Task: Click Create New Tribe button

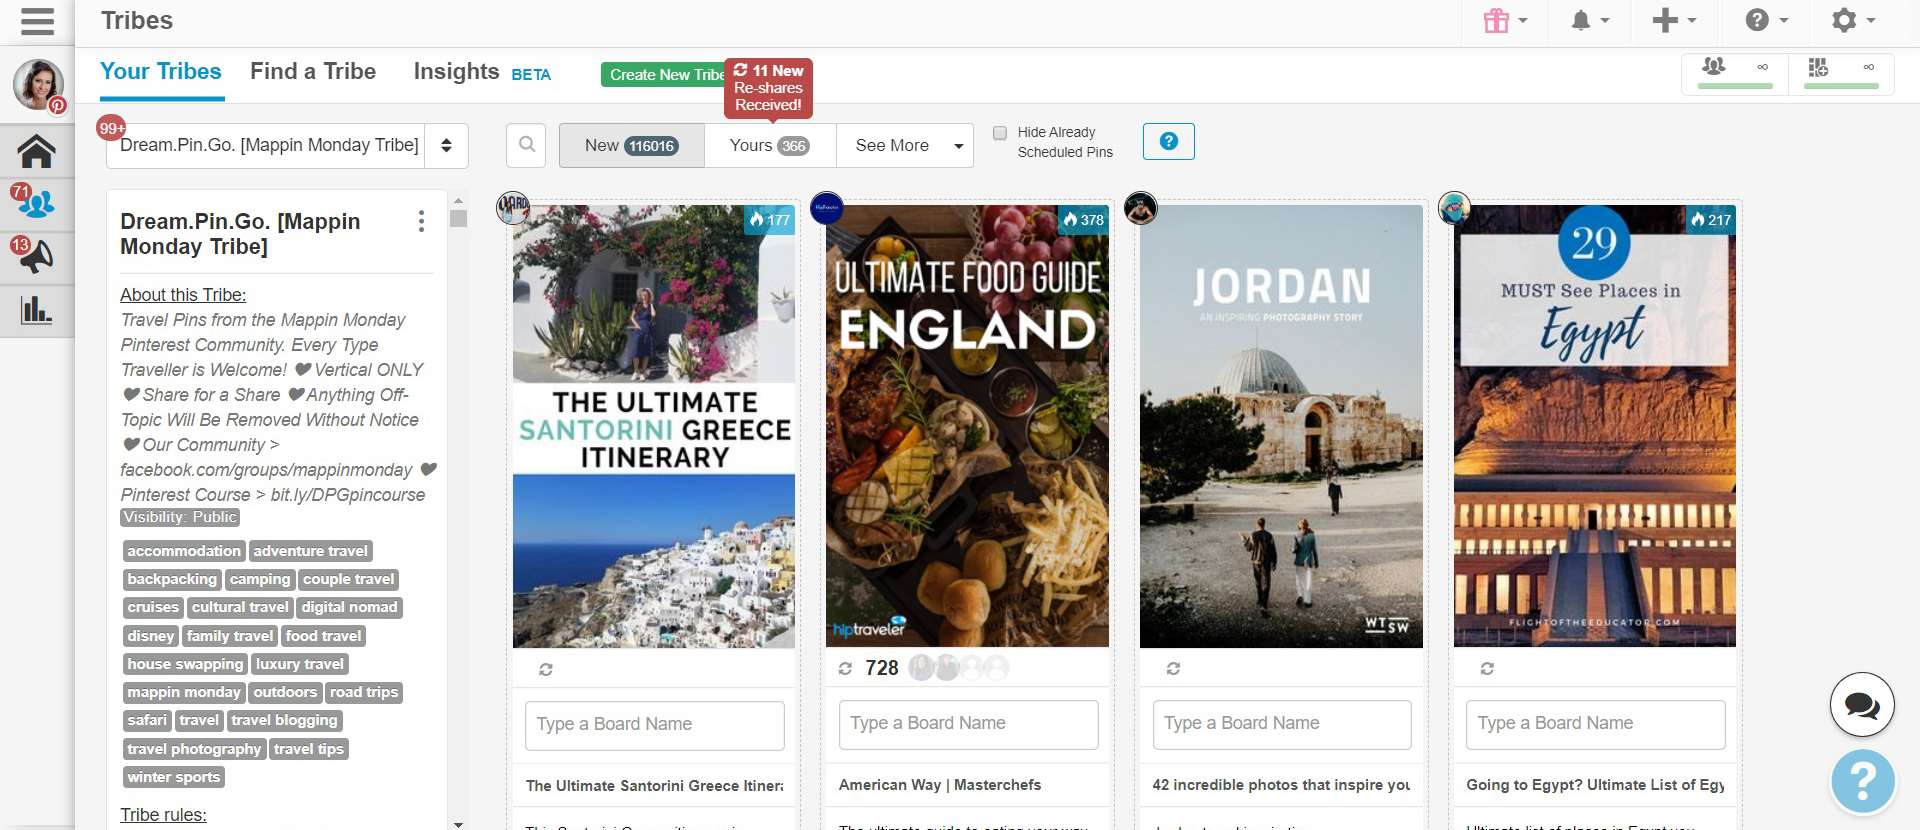Action: coord(663,75)
